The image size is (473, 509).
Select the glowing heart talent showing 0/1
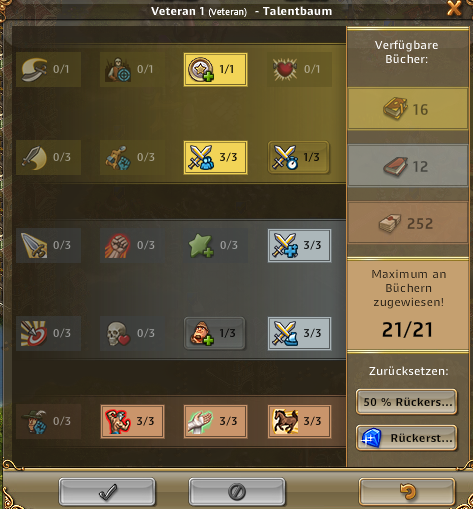[x=300, y=69]
